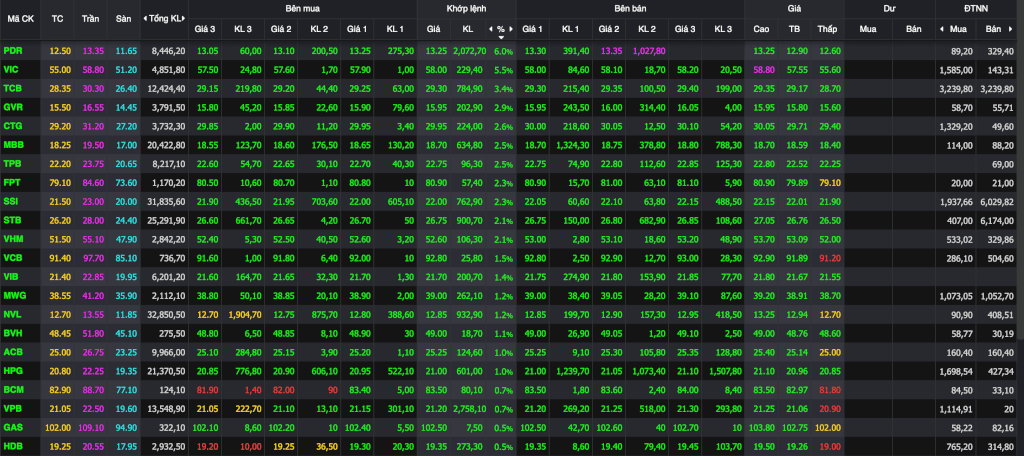Click left arrow beside Tổng KL header
Screen dimensions: 1024x456
pyautogui.click(x=145, y=18)
